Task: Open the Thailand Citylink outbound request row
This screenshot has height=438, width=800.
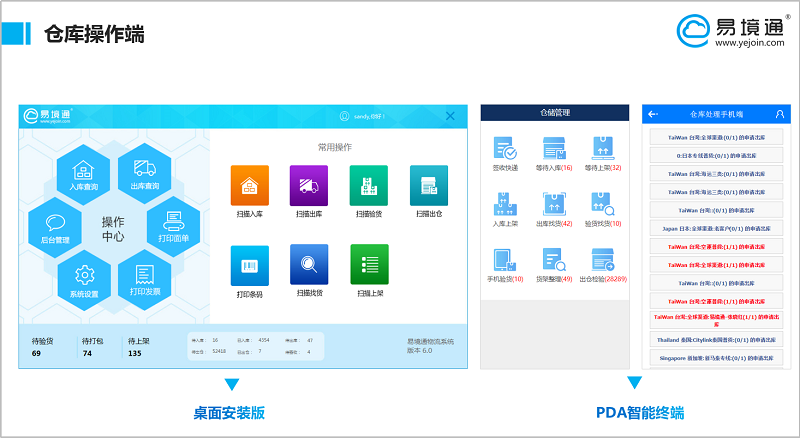Action: (711, 339)
